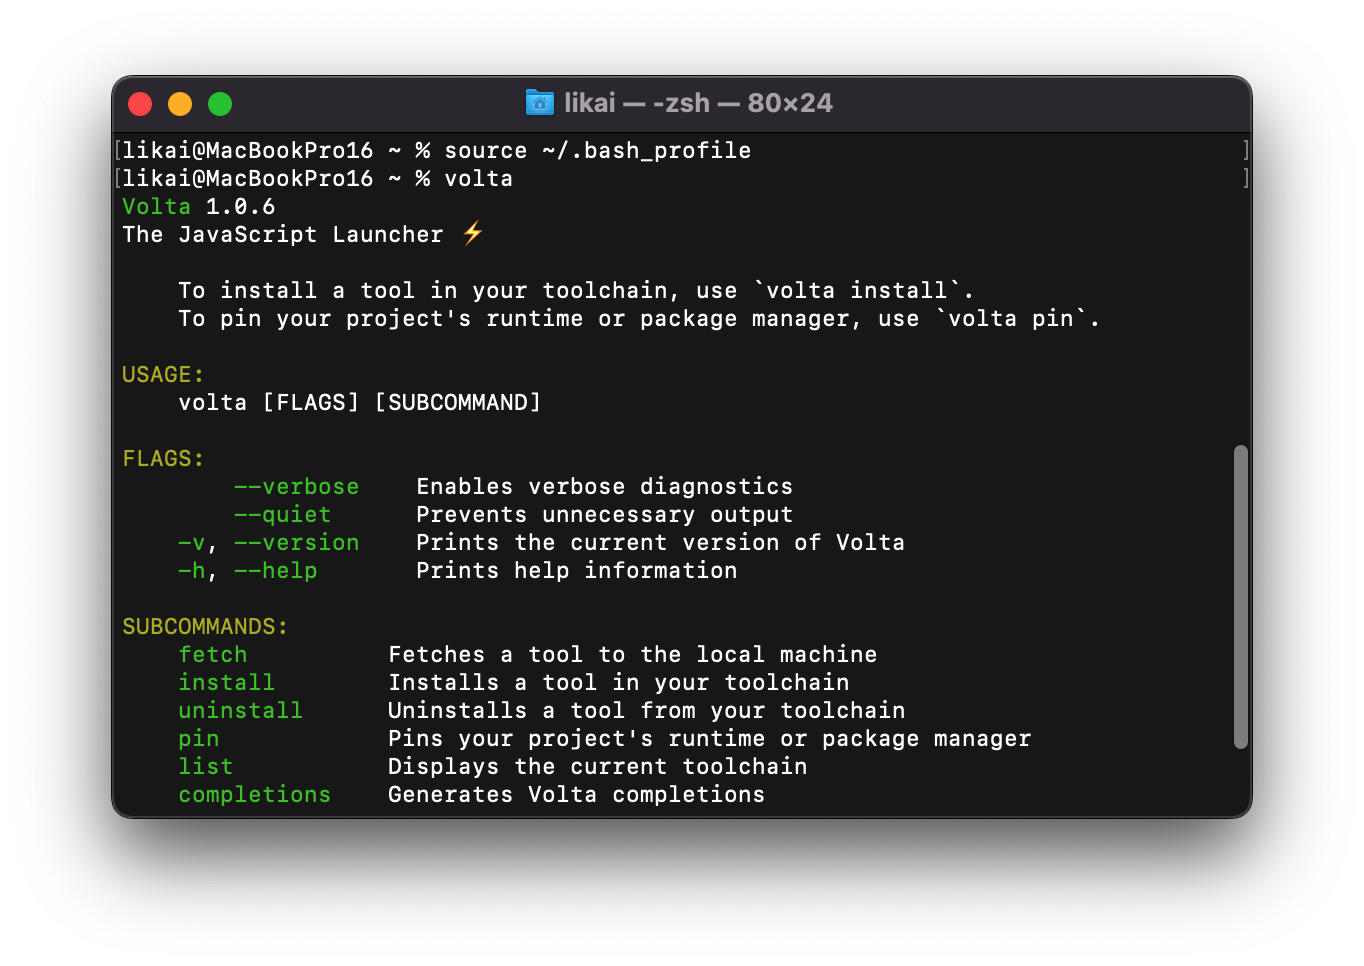
Task: Click the 'uninstall' subcommand entry
Action: [x=240, y=710]
